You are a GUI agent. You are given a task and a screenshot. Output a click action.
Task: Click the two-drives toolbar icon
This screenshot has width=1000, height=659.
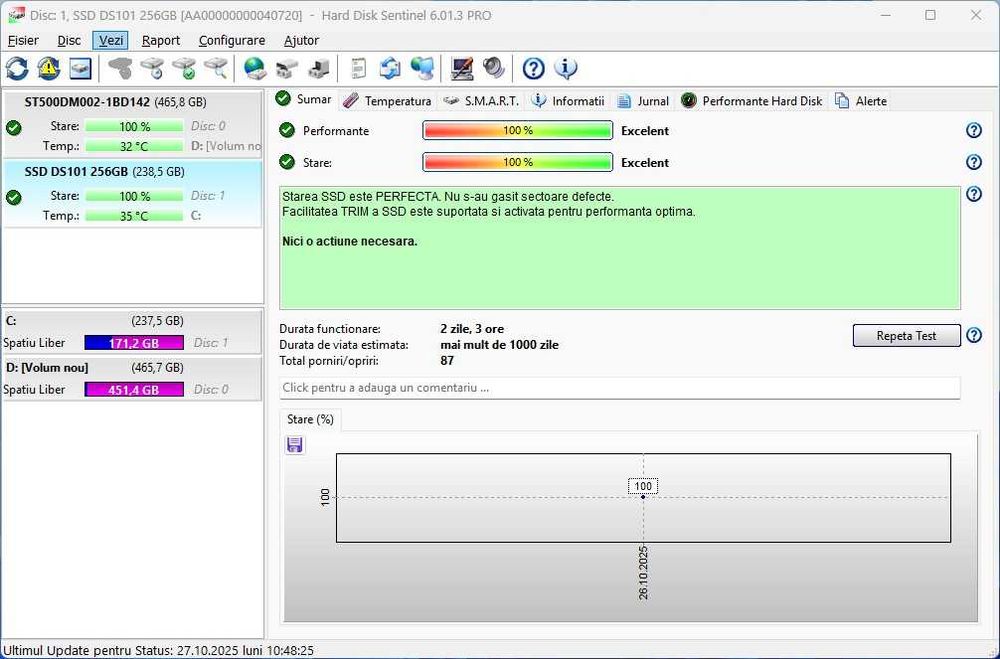[x=287, y=68]
